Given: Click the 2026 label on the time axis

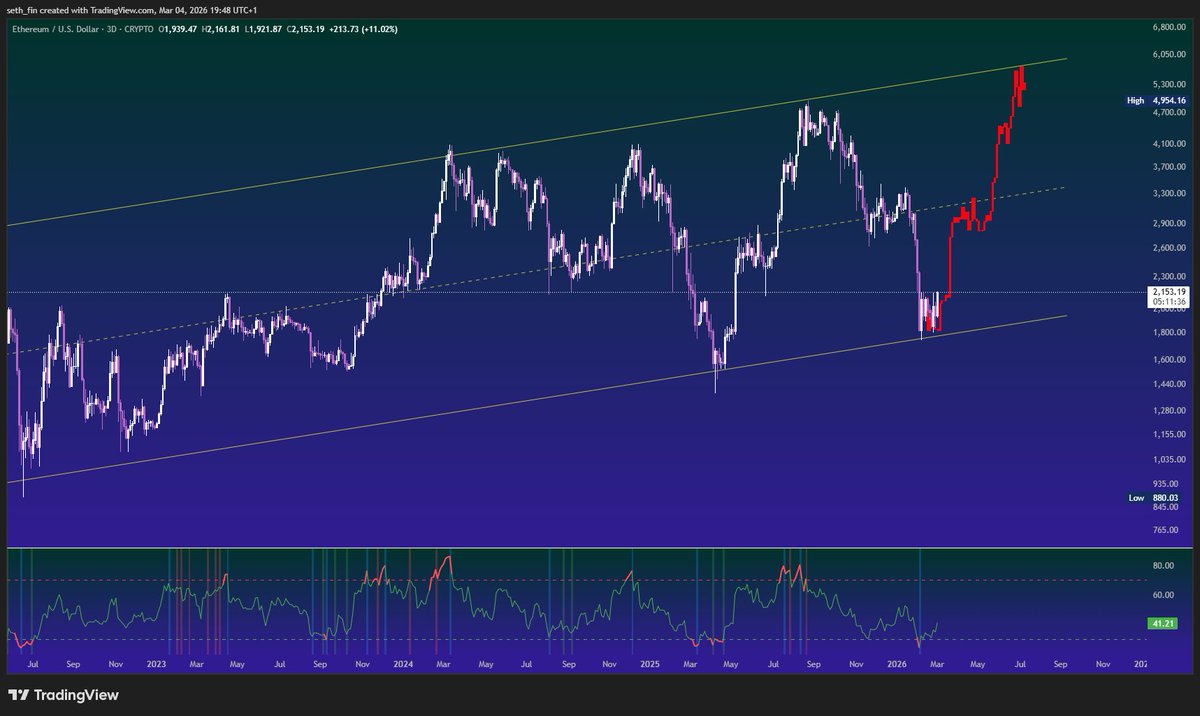Looking at the screenshot, I should pos(897,663).
